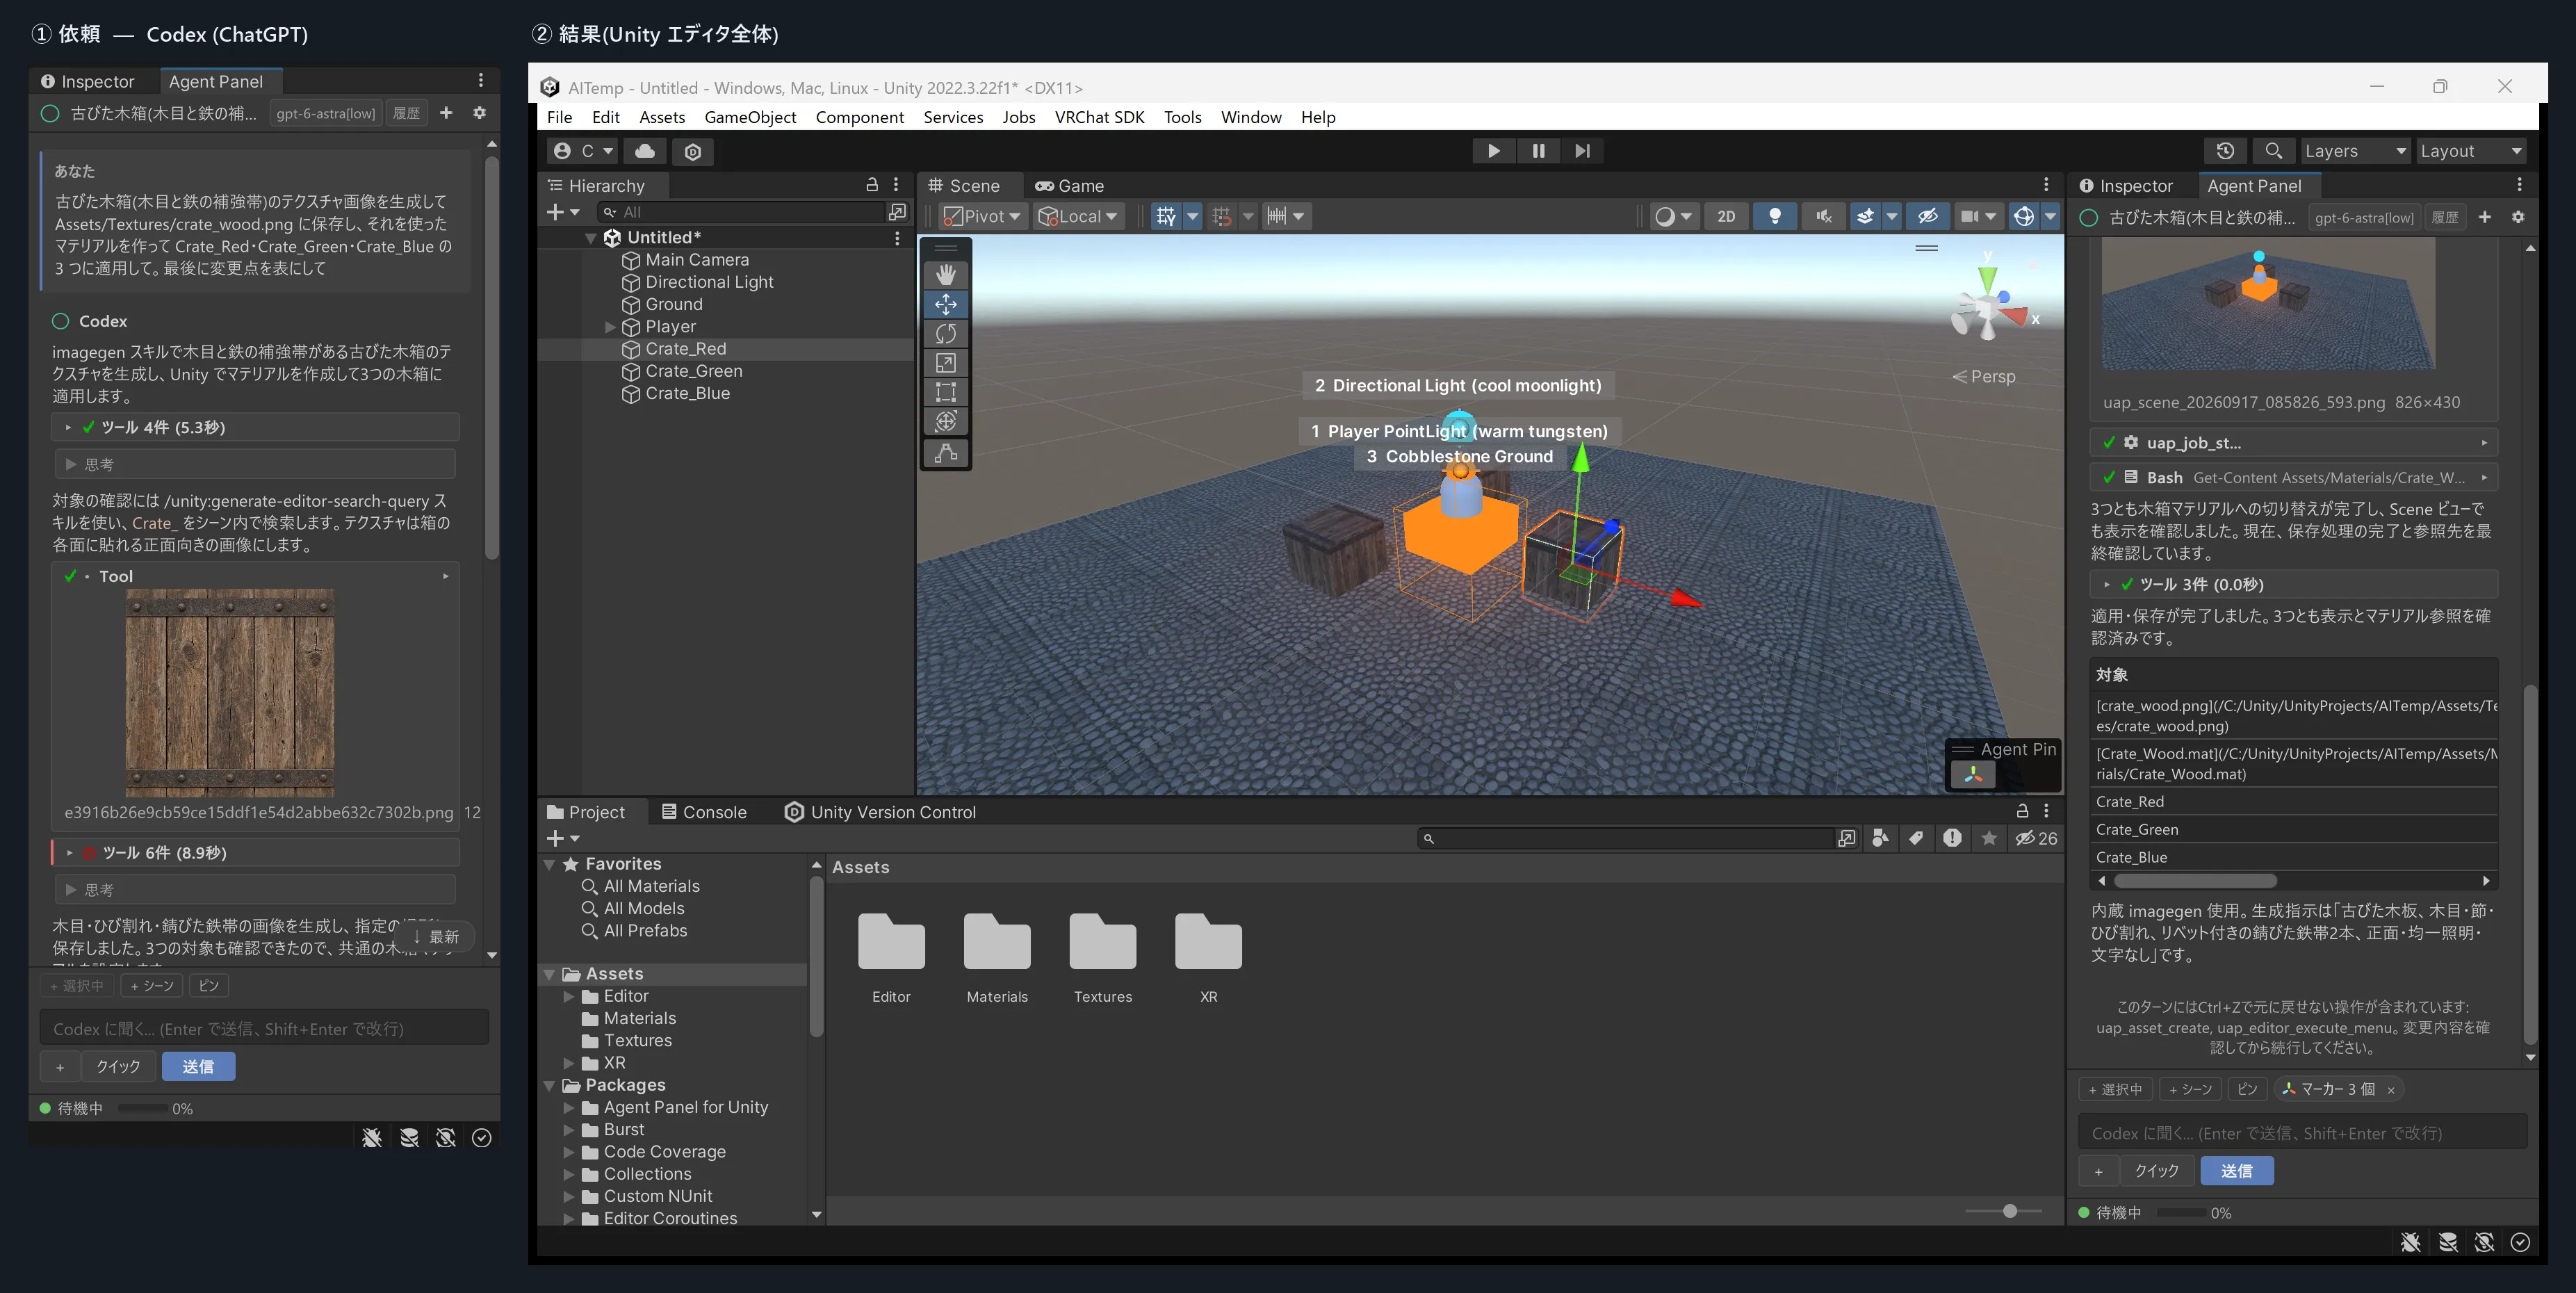2576x1293 pixels.
Task: Open the Undo History icon in toolbar
Action: click(x=2224, y=151)
